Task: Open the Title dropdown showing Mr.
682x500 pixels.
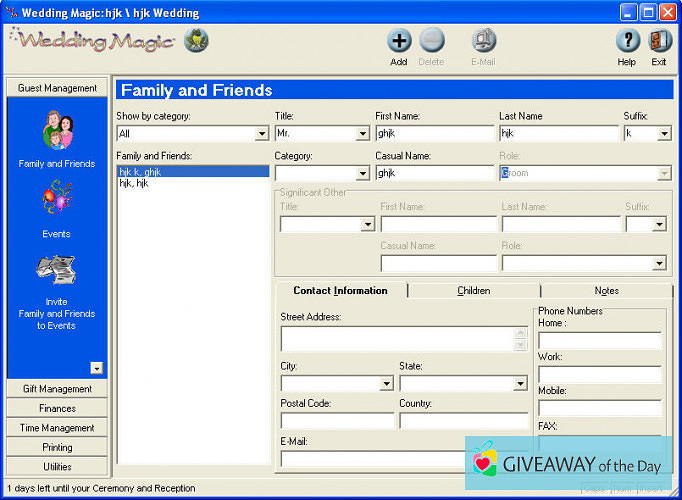Action: (362, 134)
